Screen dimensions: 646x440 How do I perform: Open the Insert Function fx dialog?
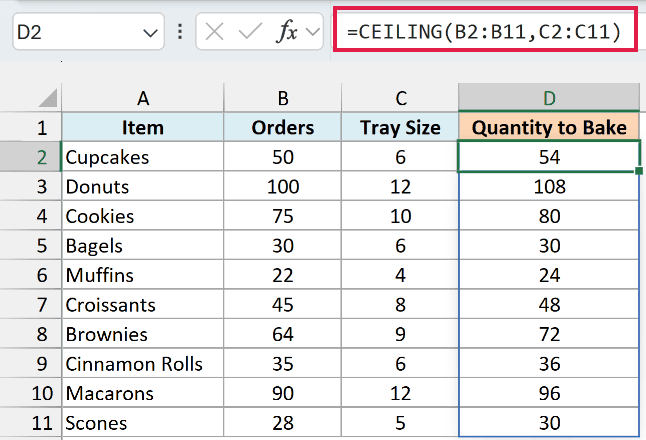287,32
